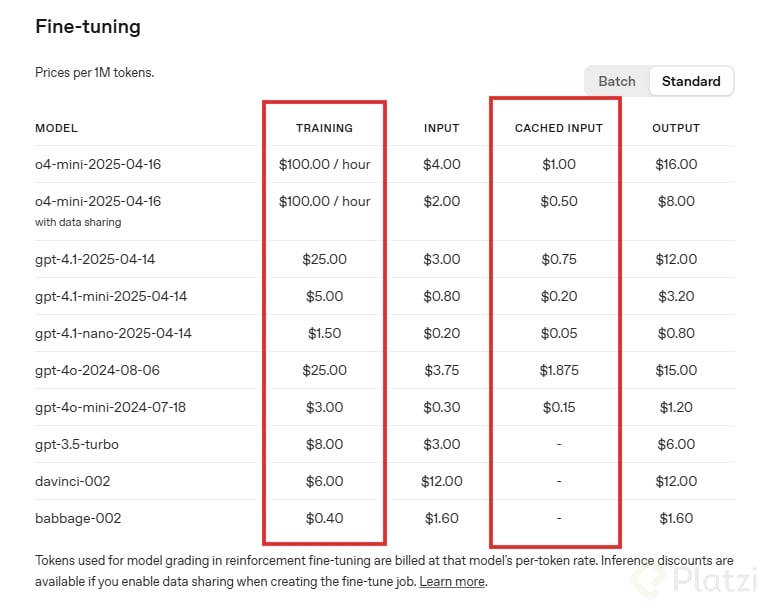Click the Fine-tuning heading
765x607 pixels.
tap(88, 27)
